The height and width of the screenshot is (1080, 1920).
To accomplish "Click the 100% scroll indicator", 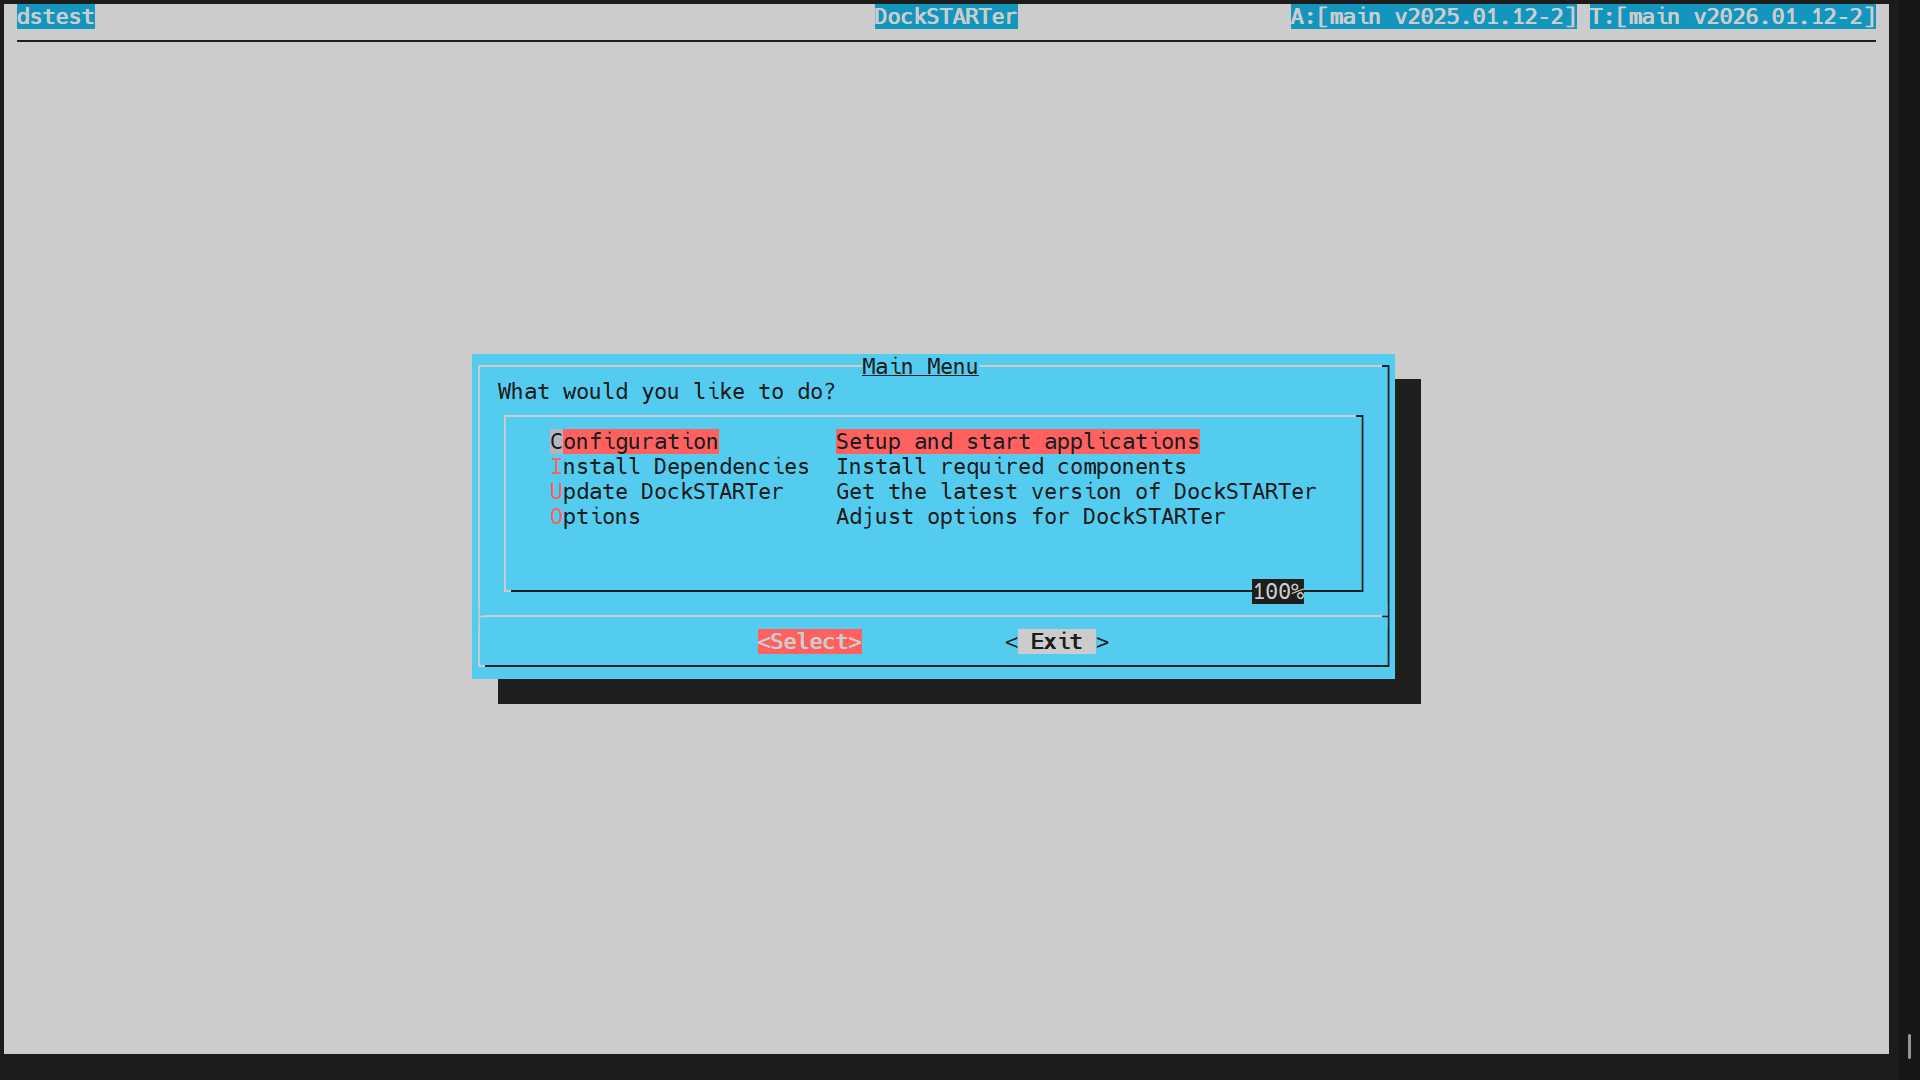I will tap(1278, 591).
